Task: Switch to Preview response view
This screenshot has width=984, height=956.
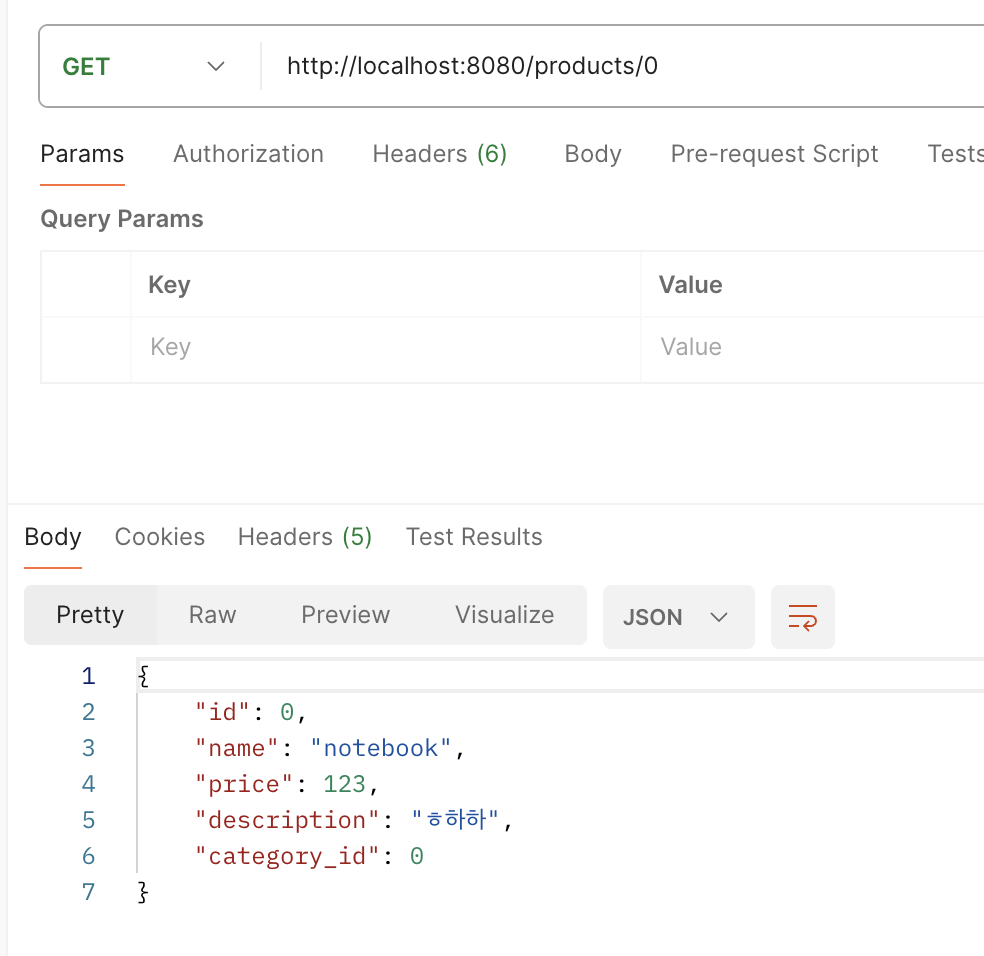Action: [x=345, y=615]
